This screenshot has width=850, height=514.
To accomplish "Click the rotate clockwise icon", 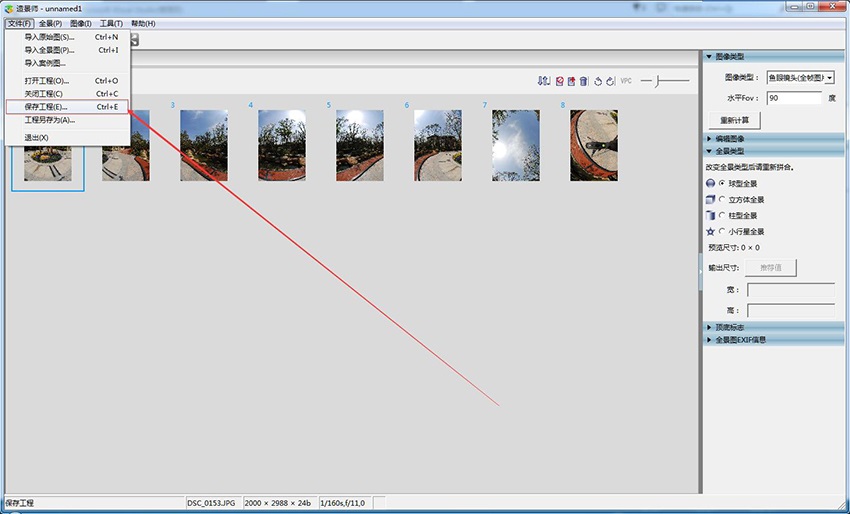I will point(609,81).
